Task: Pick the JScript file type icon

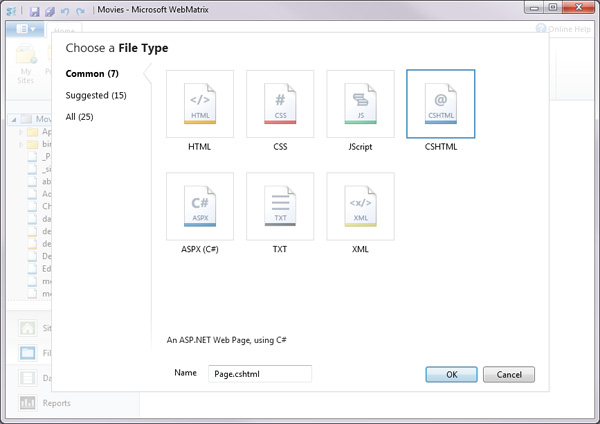Action: pyautogui.click(x=360, y=104)
